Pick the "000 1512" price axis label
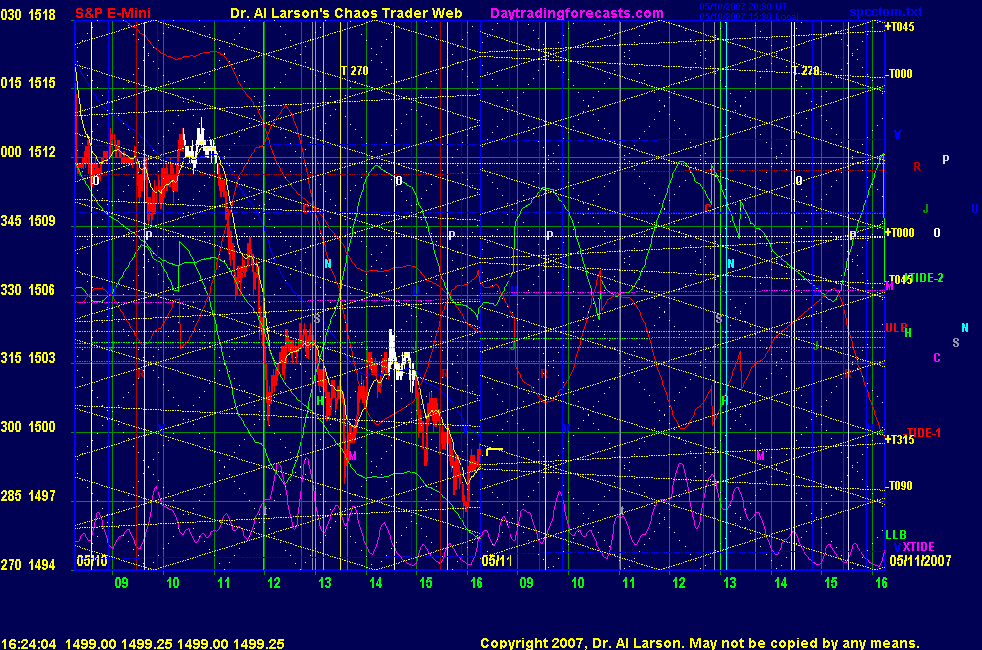 [x=28, y=152]
